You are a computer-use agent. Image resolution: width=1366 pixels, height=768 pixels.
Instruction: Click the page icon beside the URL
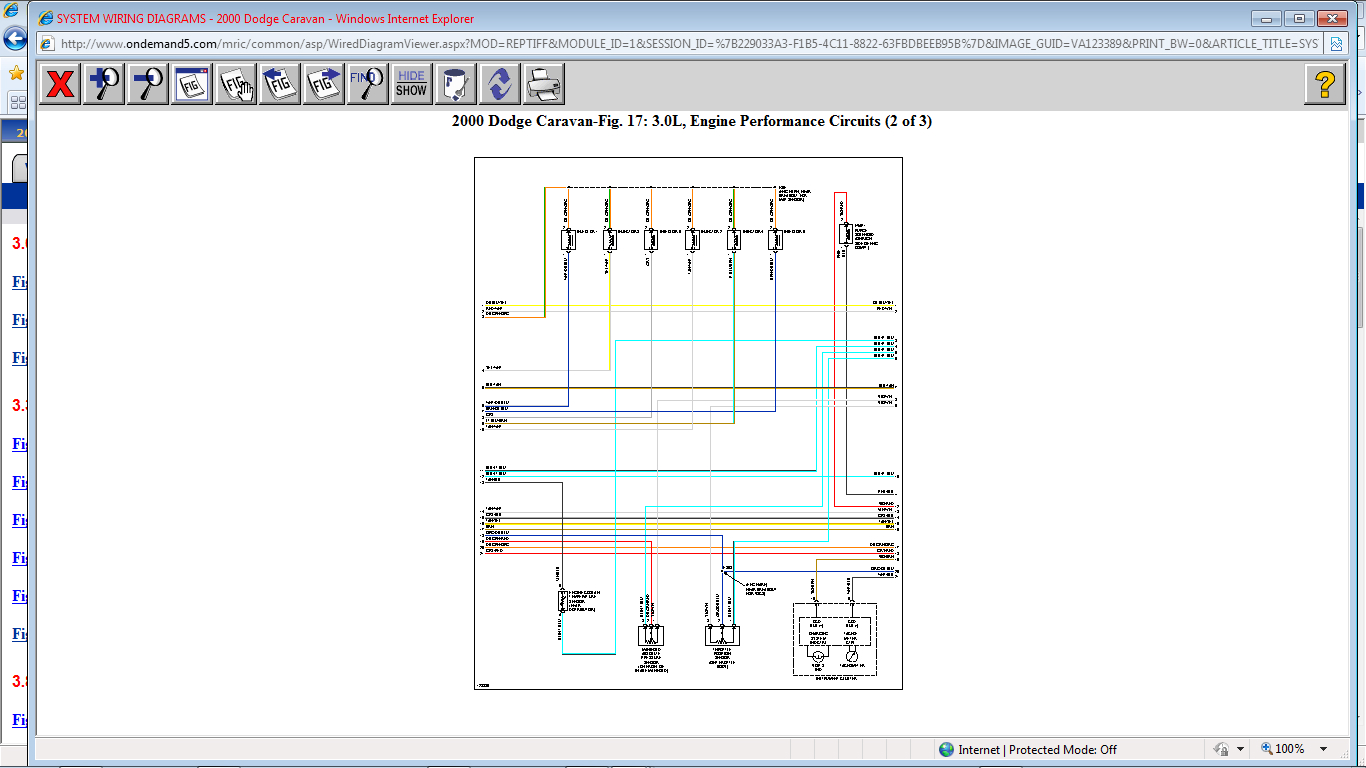coord(46,44)
